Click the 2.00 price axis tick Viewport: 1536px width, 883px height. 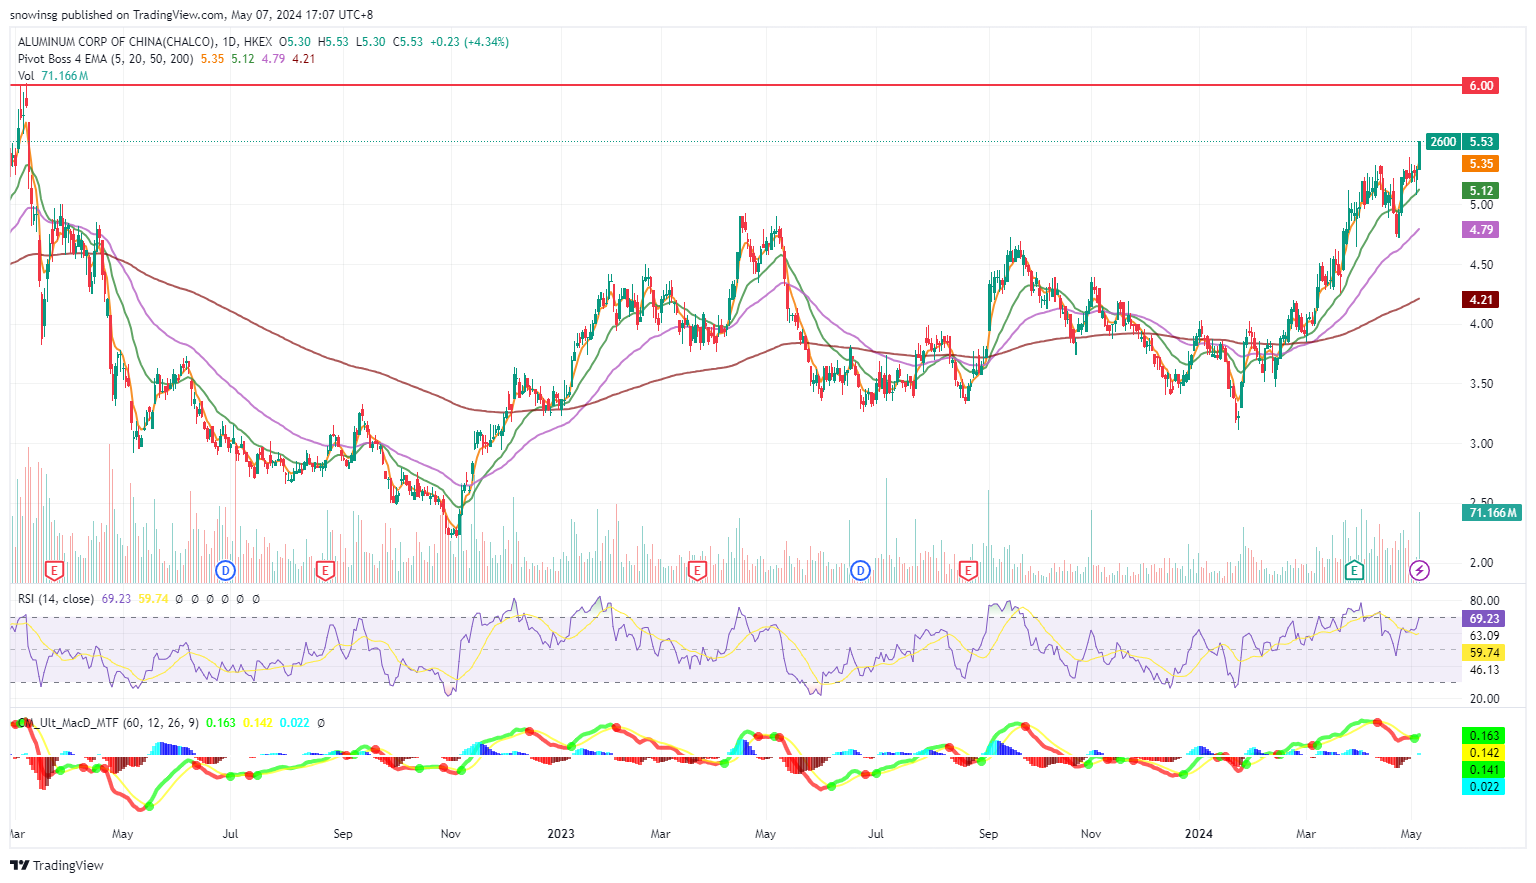(1481, 563)
